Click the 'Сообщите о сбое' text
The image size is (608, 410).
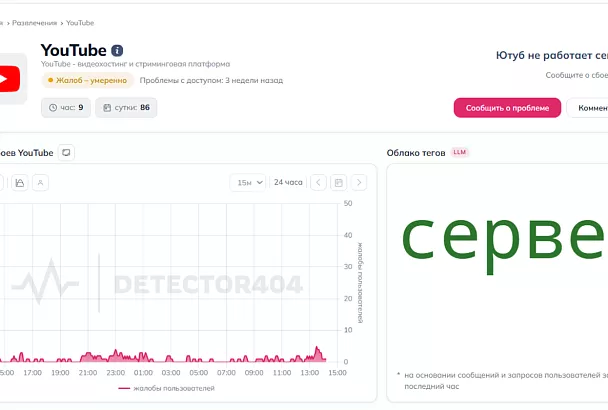[577, 75]
